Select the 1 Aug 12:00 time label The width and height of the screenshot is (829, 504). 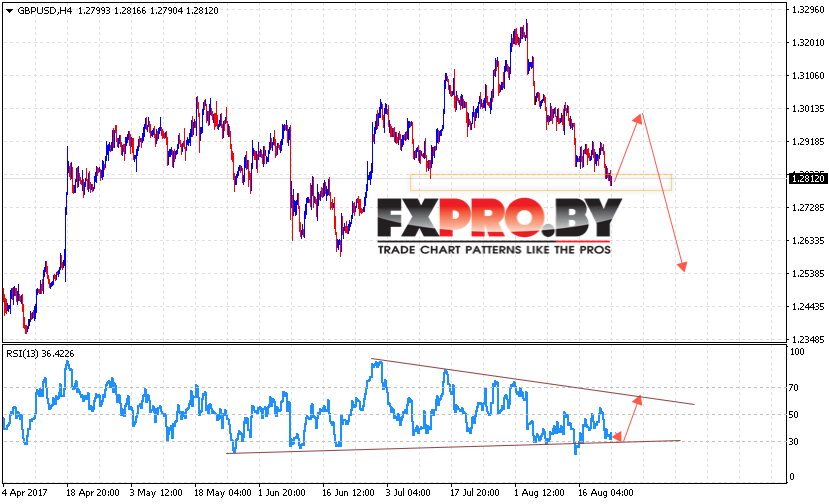539,493
